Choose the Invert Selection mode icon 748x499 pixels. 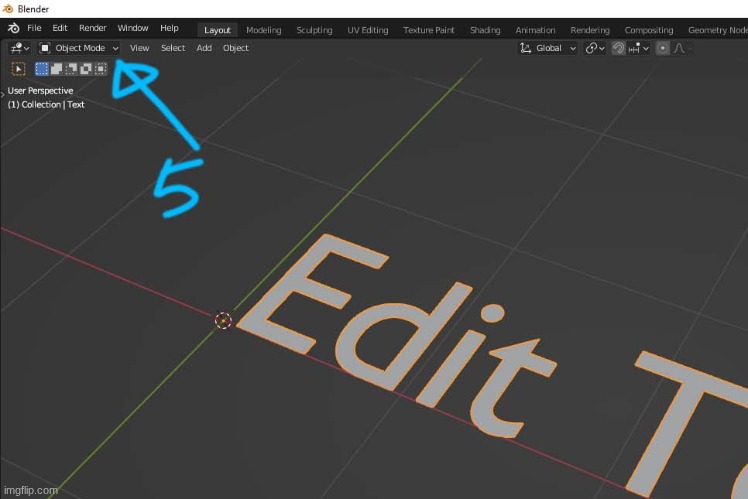pyautogui.click(x=86, y=69)
